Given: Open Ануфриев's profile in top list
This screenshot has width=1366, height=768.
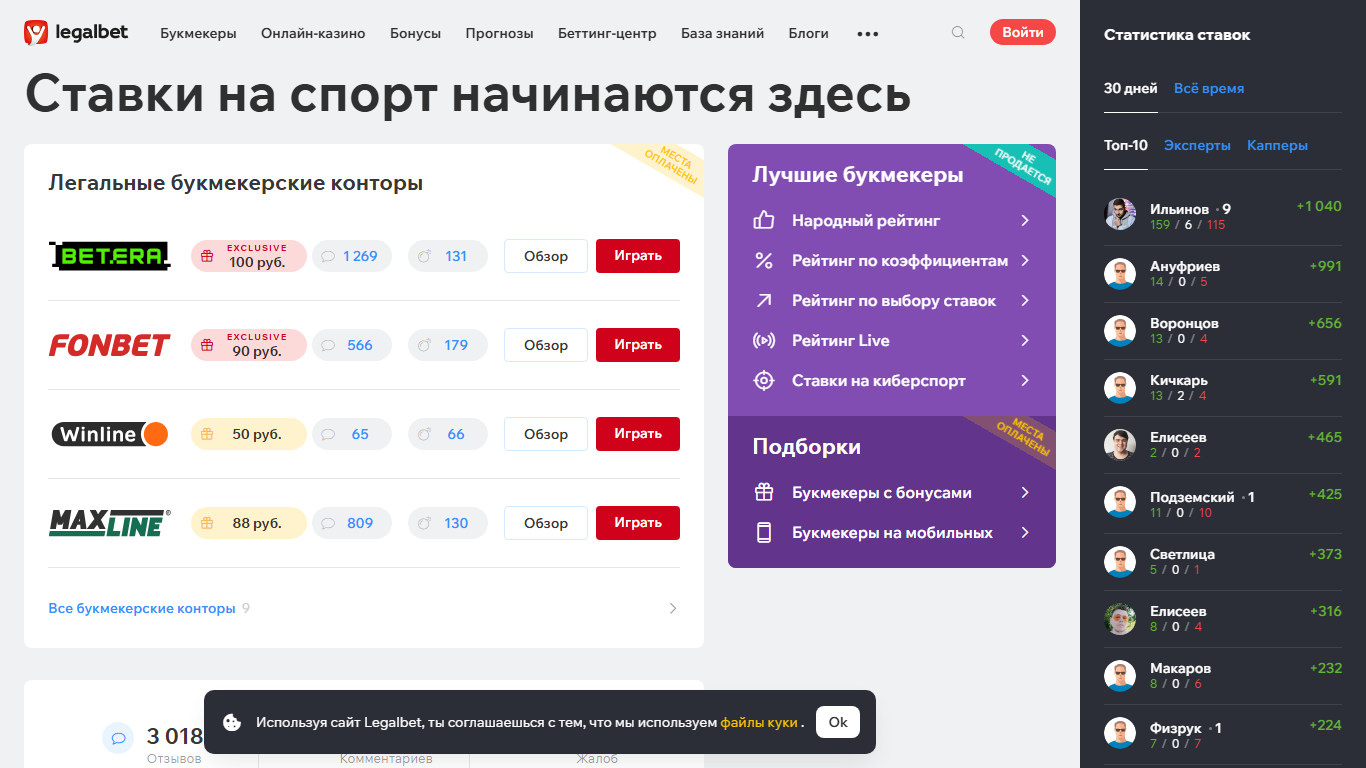Looking at the screenshot, I should pyautogui.click(x=1185, y=266).
